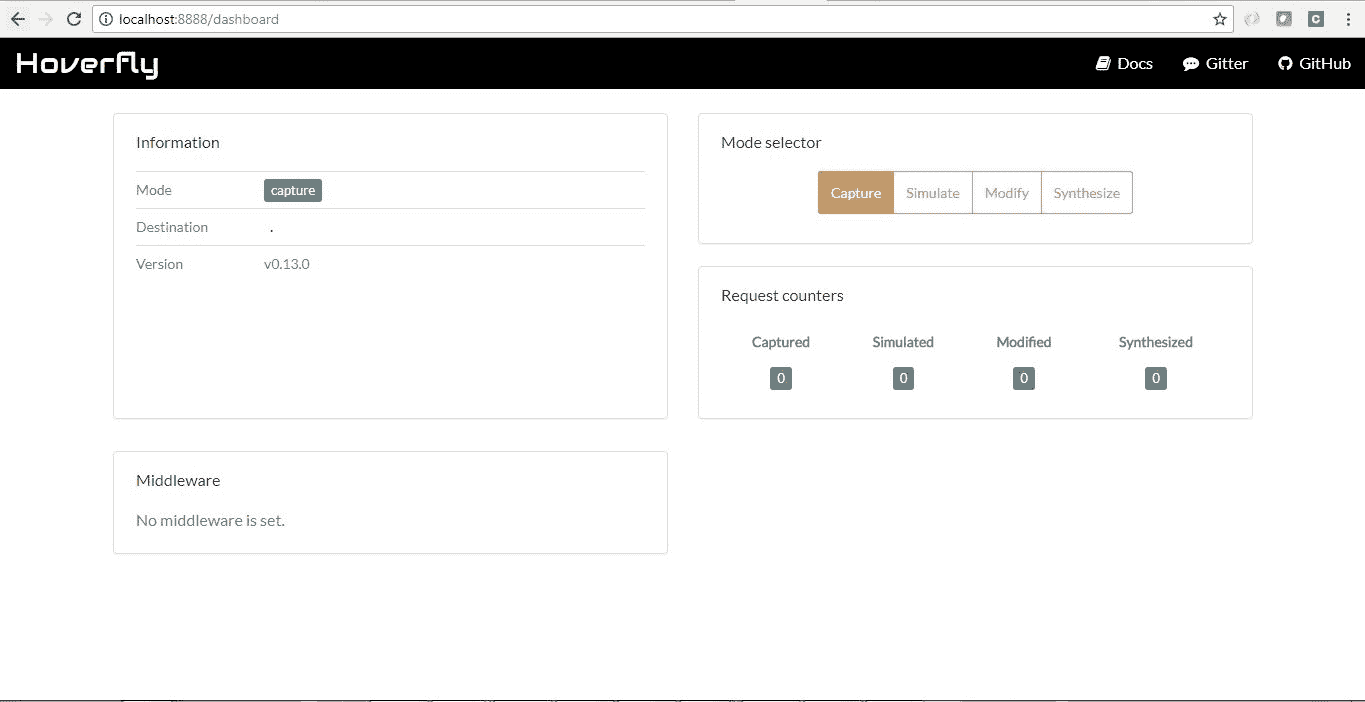This screenshot has height=702, width=1365.
Task: Click the browser forward arrow
Action: pyautogui.click(x=45, y=19)
